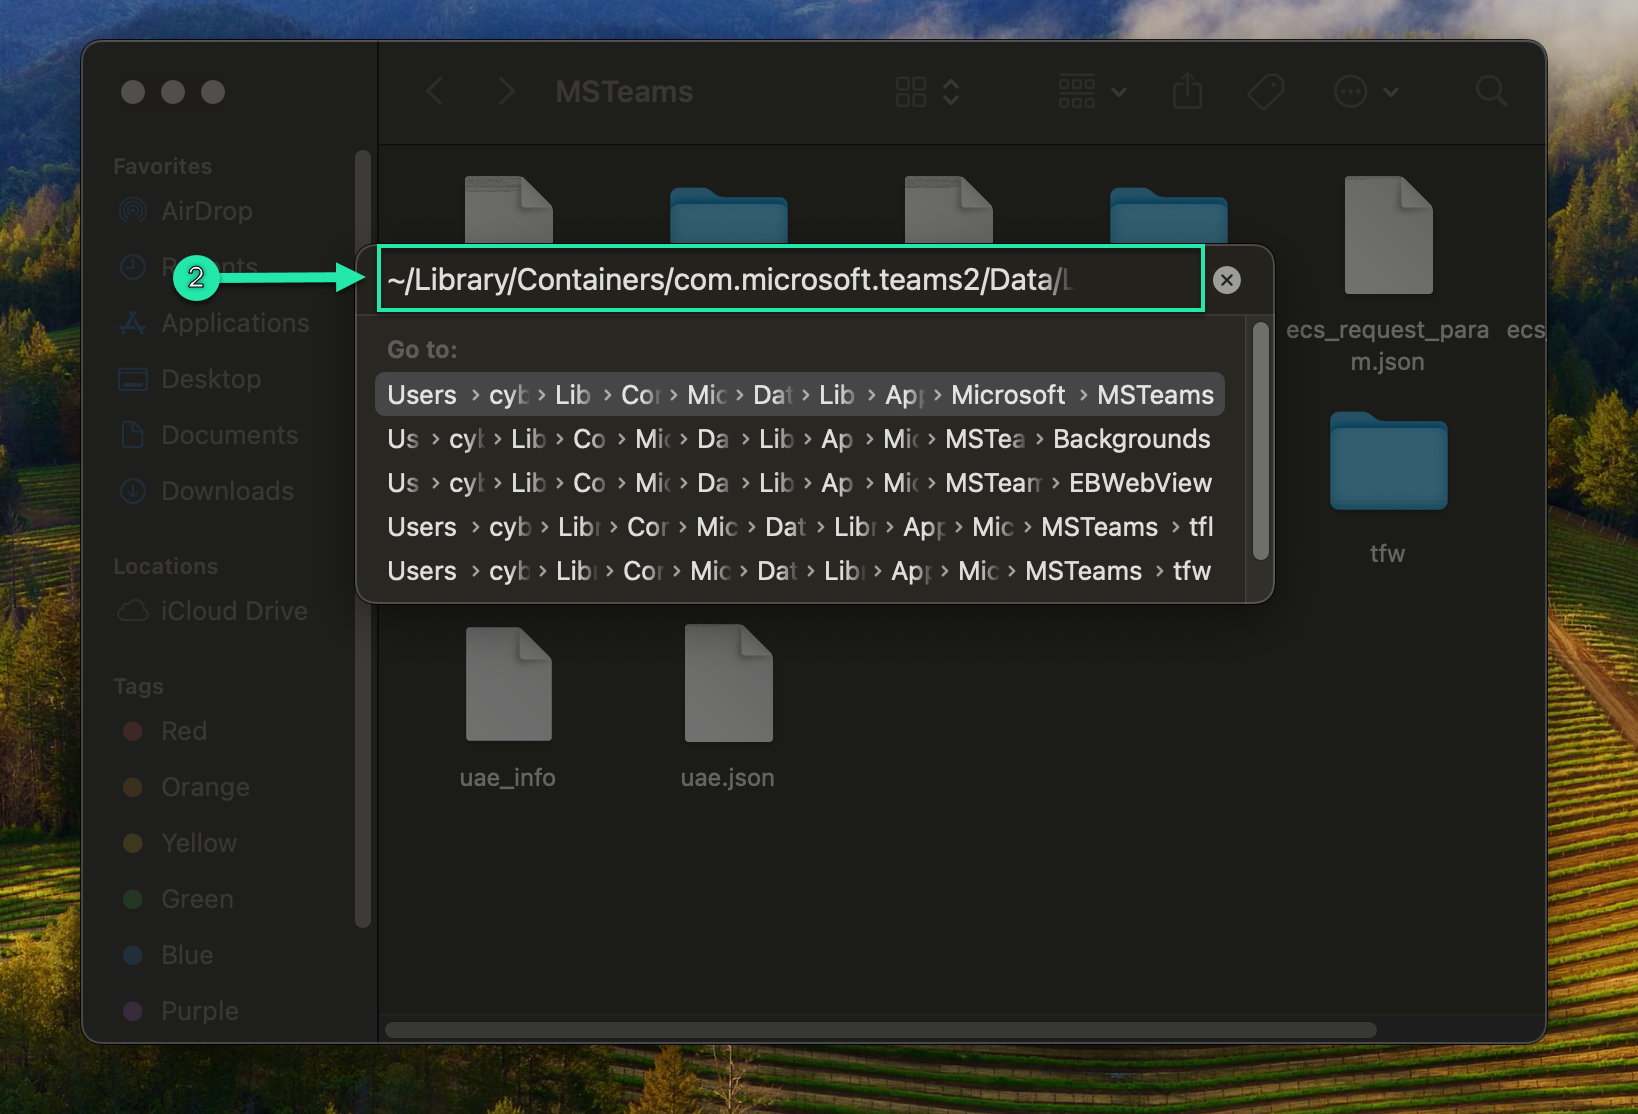Click the tfw folder name label
The height and width of the screenshot is (1114, 1638).
[1387, 554]
